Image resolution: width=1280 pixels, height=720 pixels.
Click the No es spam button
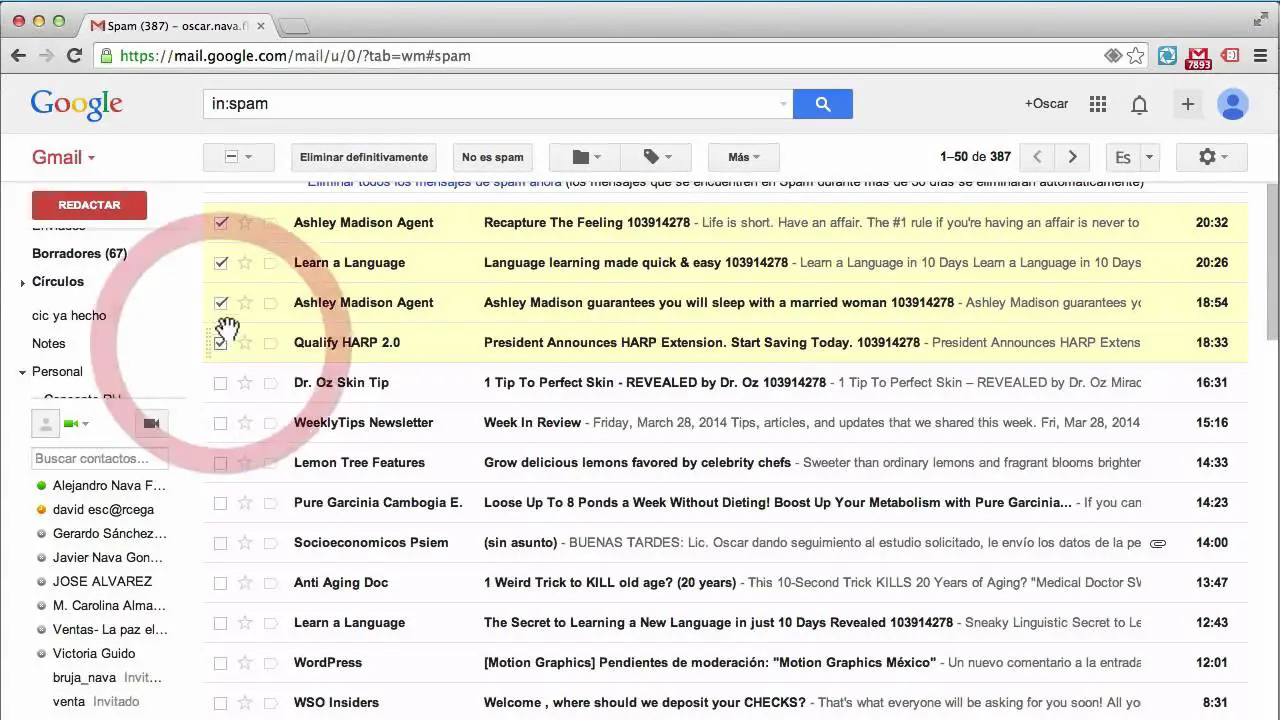[492, 157]
